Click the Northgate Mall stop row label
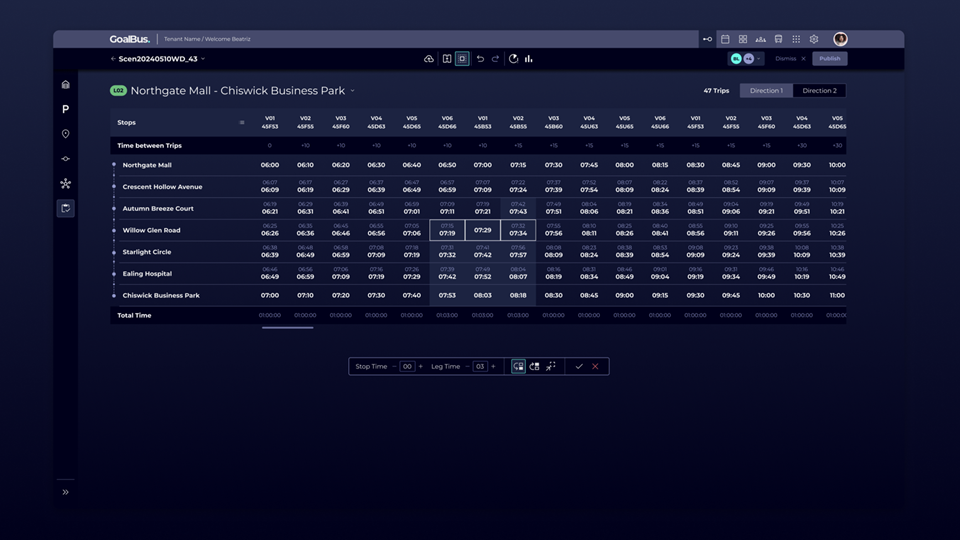This screenshot has width=960, height=540. coord(147,165)
